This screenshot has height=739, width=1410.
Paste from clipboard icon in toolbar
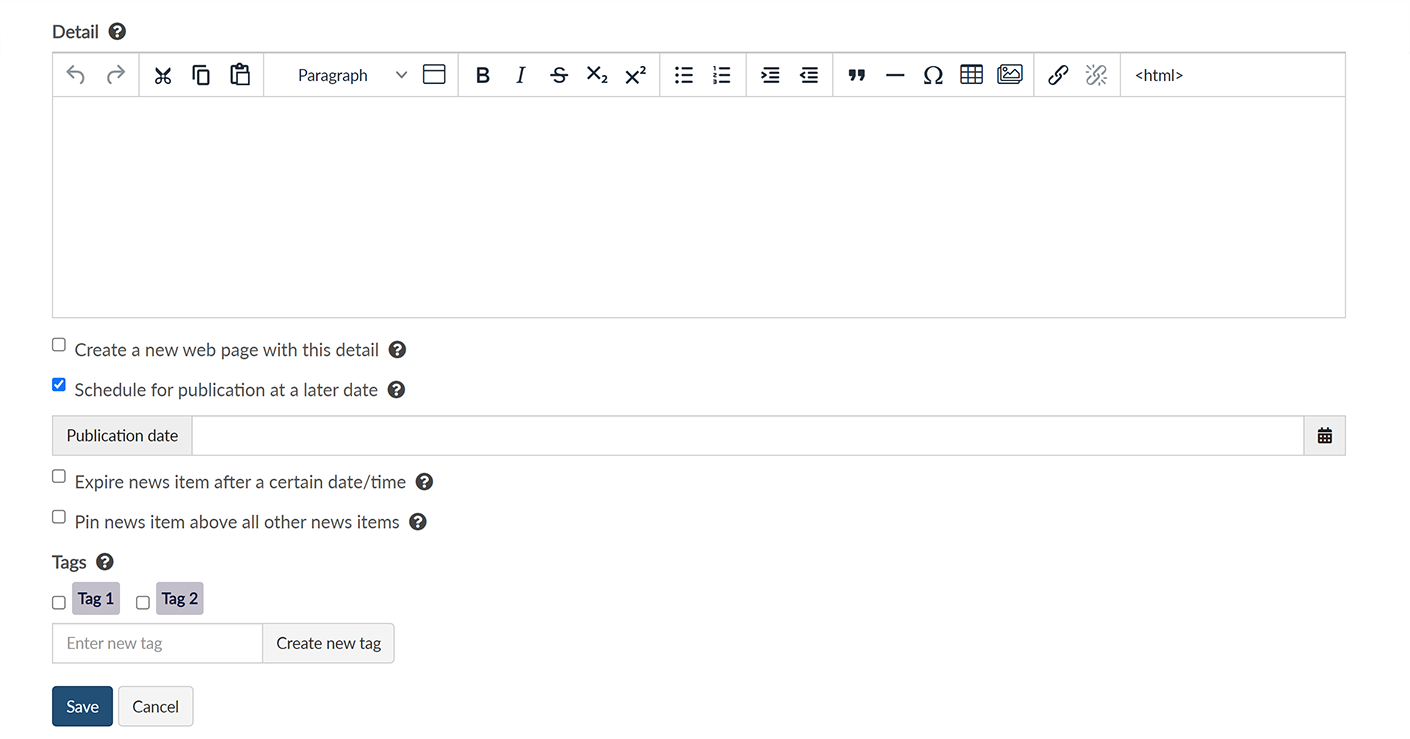pyautogui.click(x=240, y=75)
